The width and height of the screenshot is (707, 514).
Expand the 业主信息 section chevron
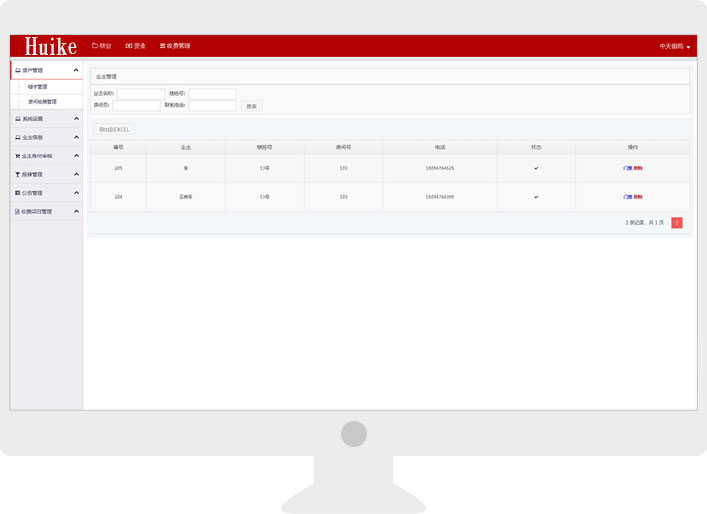coord(76,137)
